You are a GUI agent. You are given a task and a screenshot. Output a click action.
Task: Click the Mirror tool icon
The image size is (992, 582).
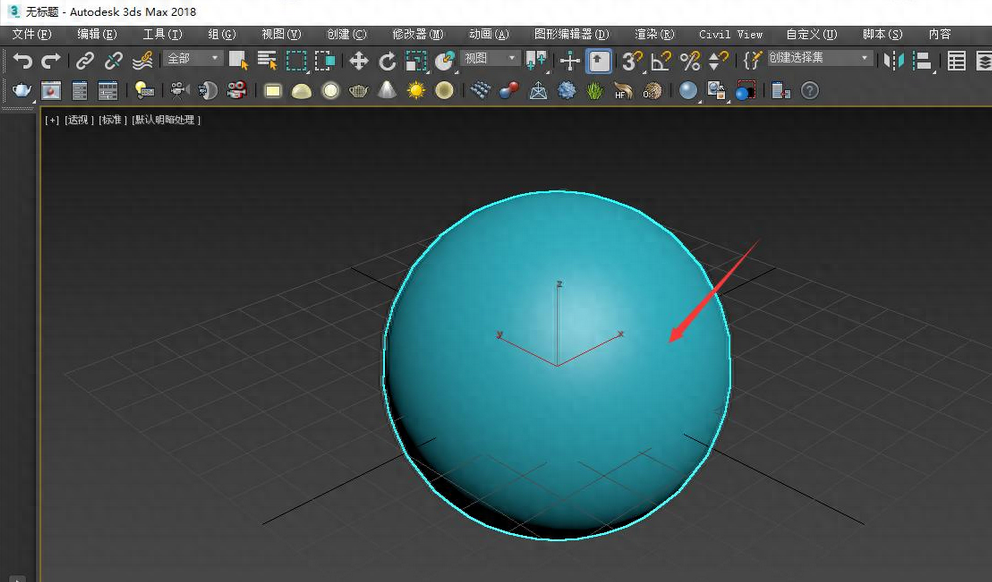coord(894,61)
